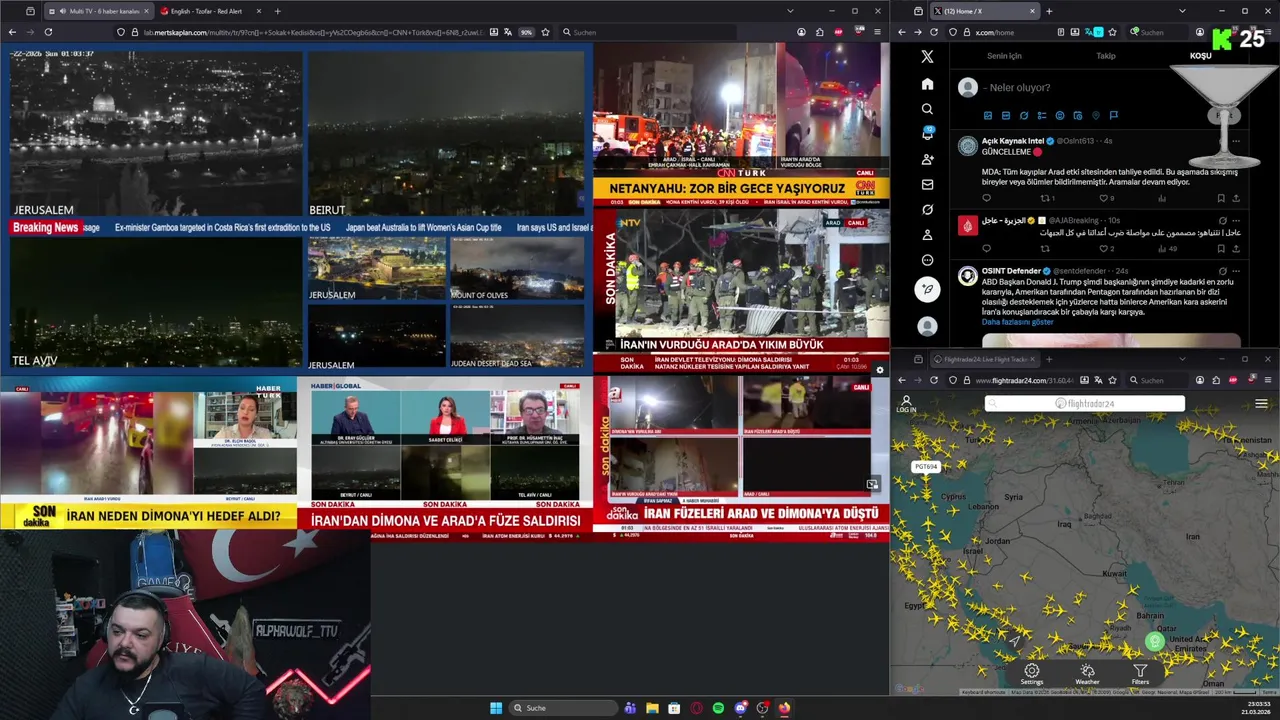Add a GIF in the X post composer

click(1006, 116)
